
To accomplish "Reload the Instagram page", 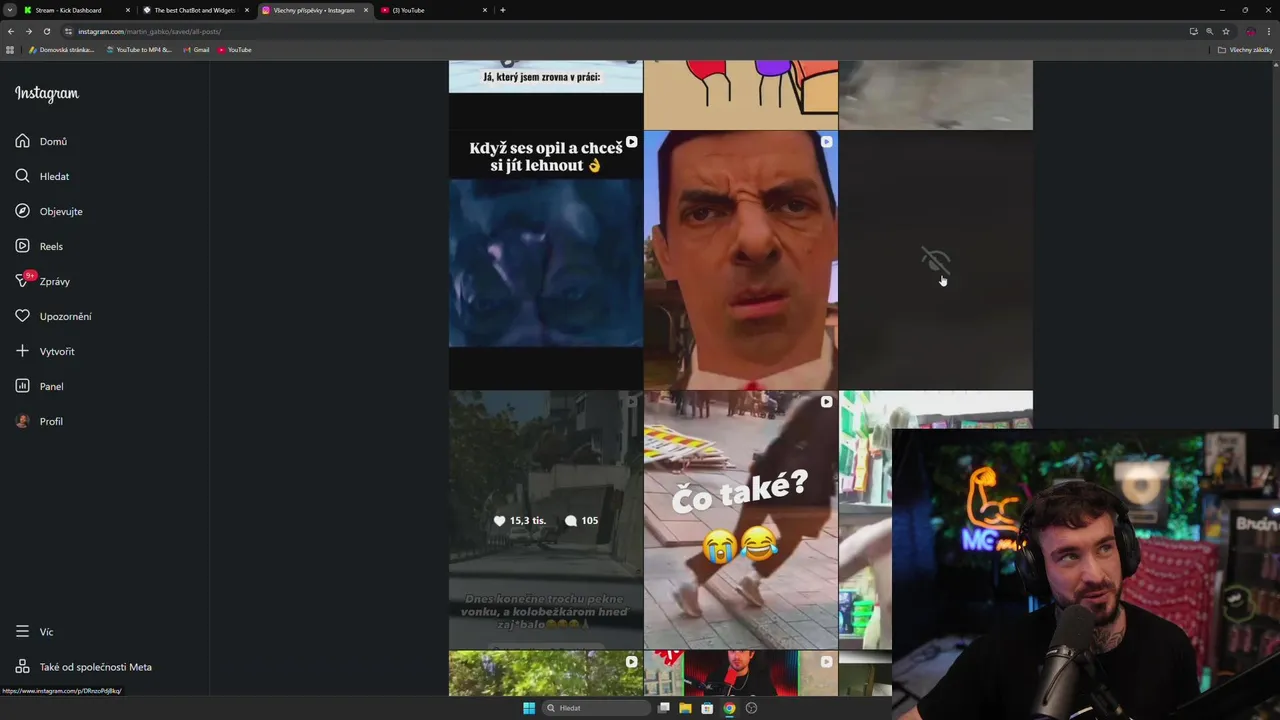I will (46, 31).
